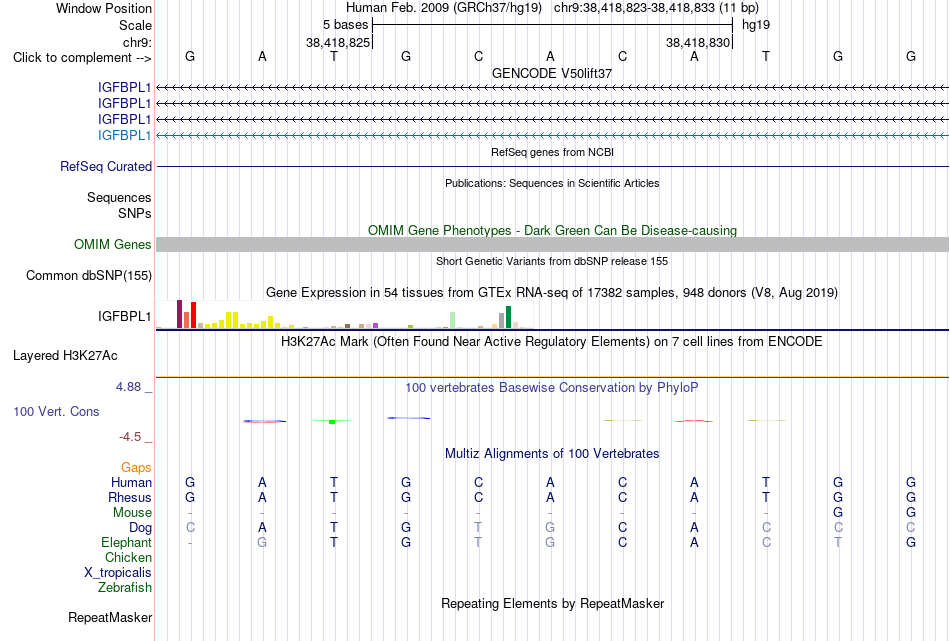
Task: Open the OMIM Genes track label
Action: (x=113, y=244)
